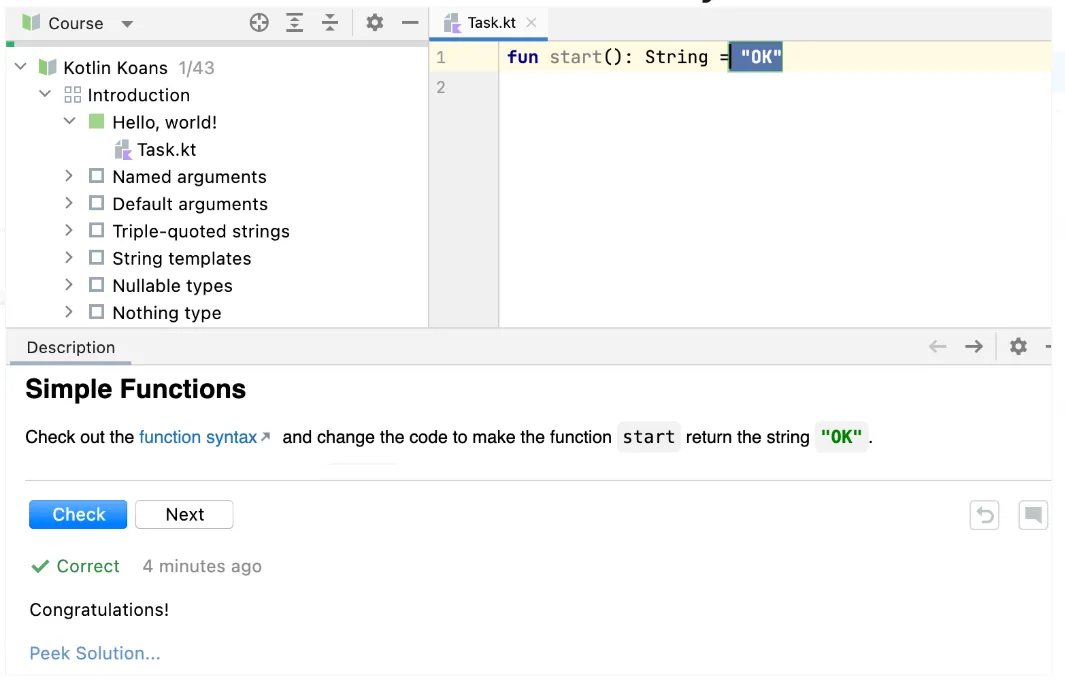Image resolution: width=1065 pixels, height=697 pixels.
Task: Collapse the Introduction lesson
Action: (x=44, y=94)
